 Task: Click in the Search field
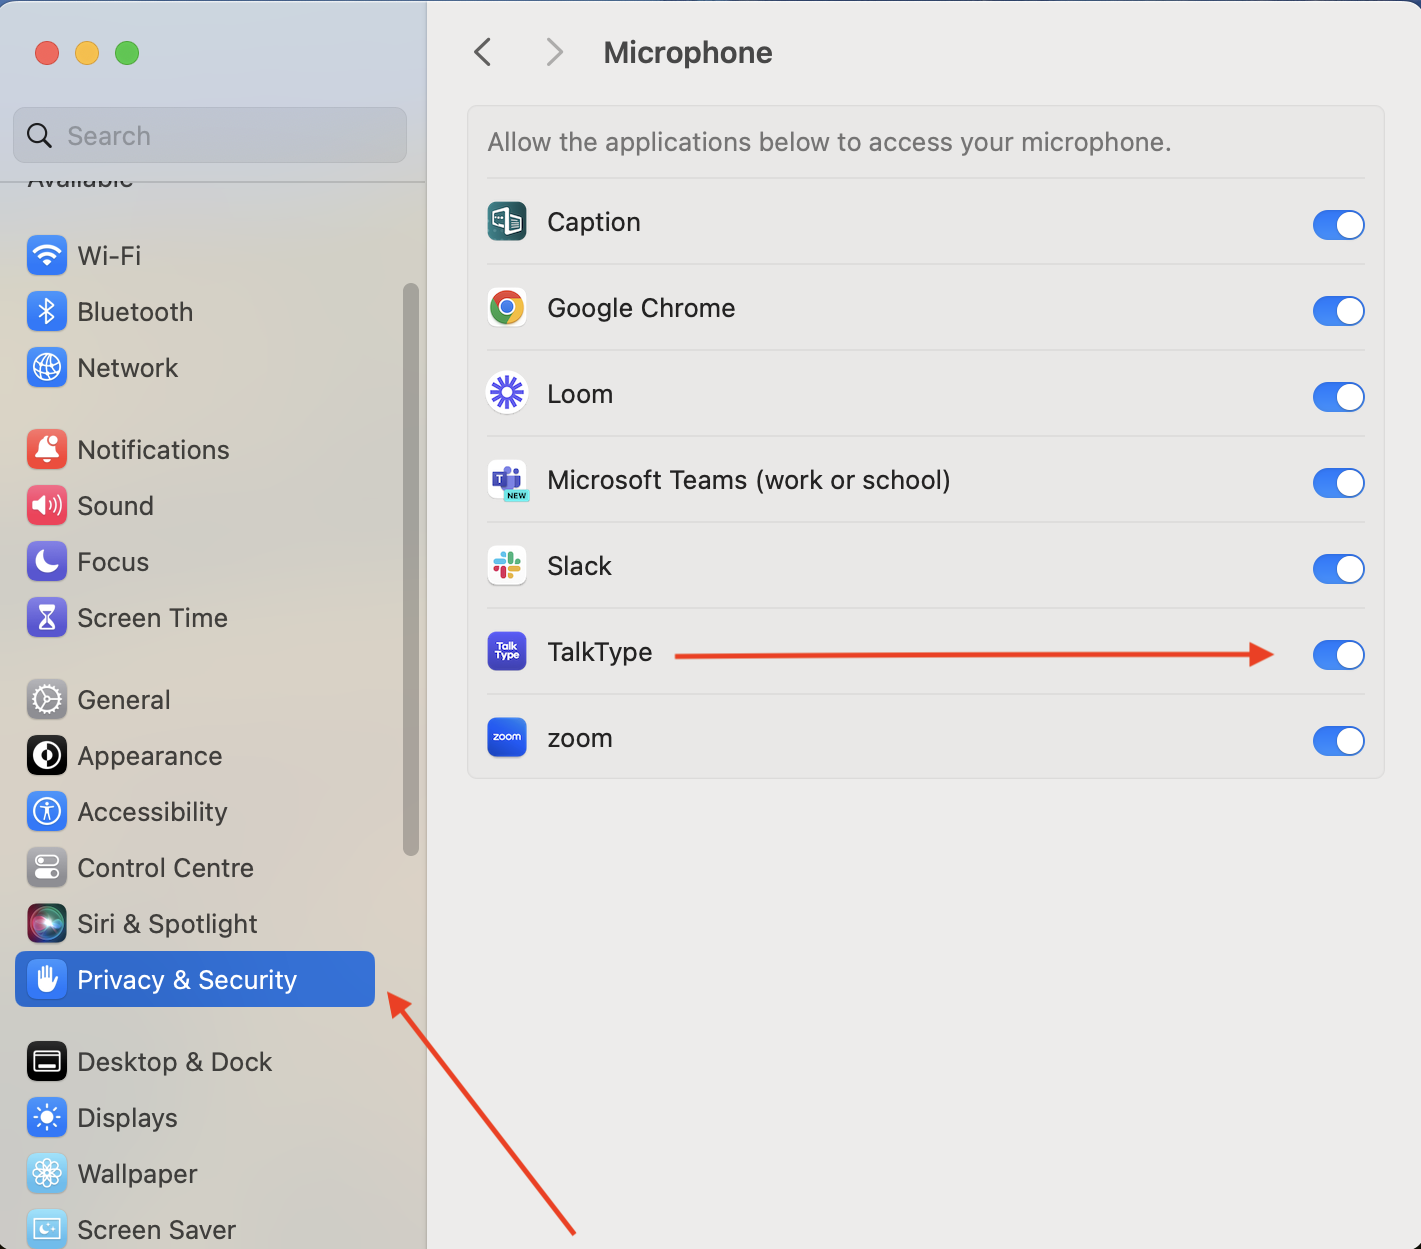click(210, 135)
